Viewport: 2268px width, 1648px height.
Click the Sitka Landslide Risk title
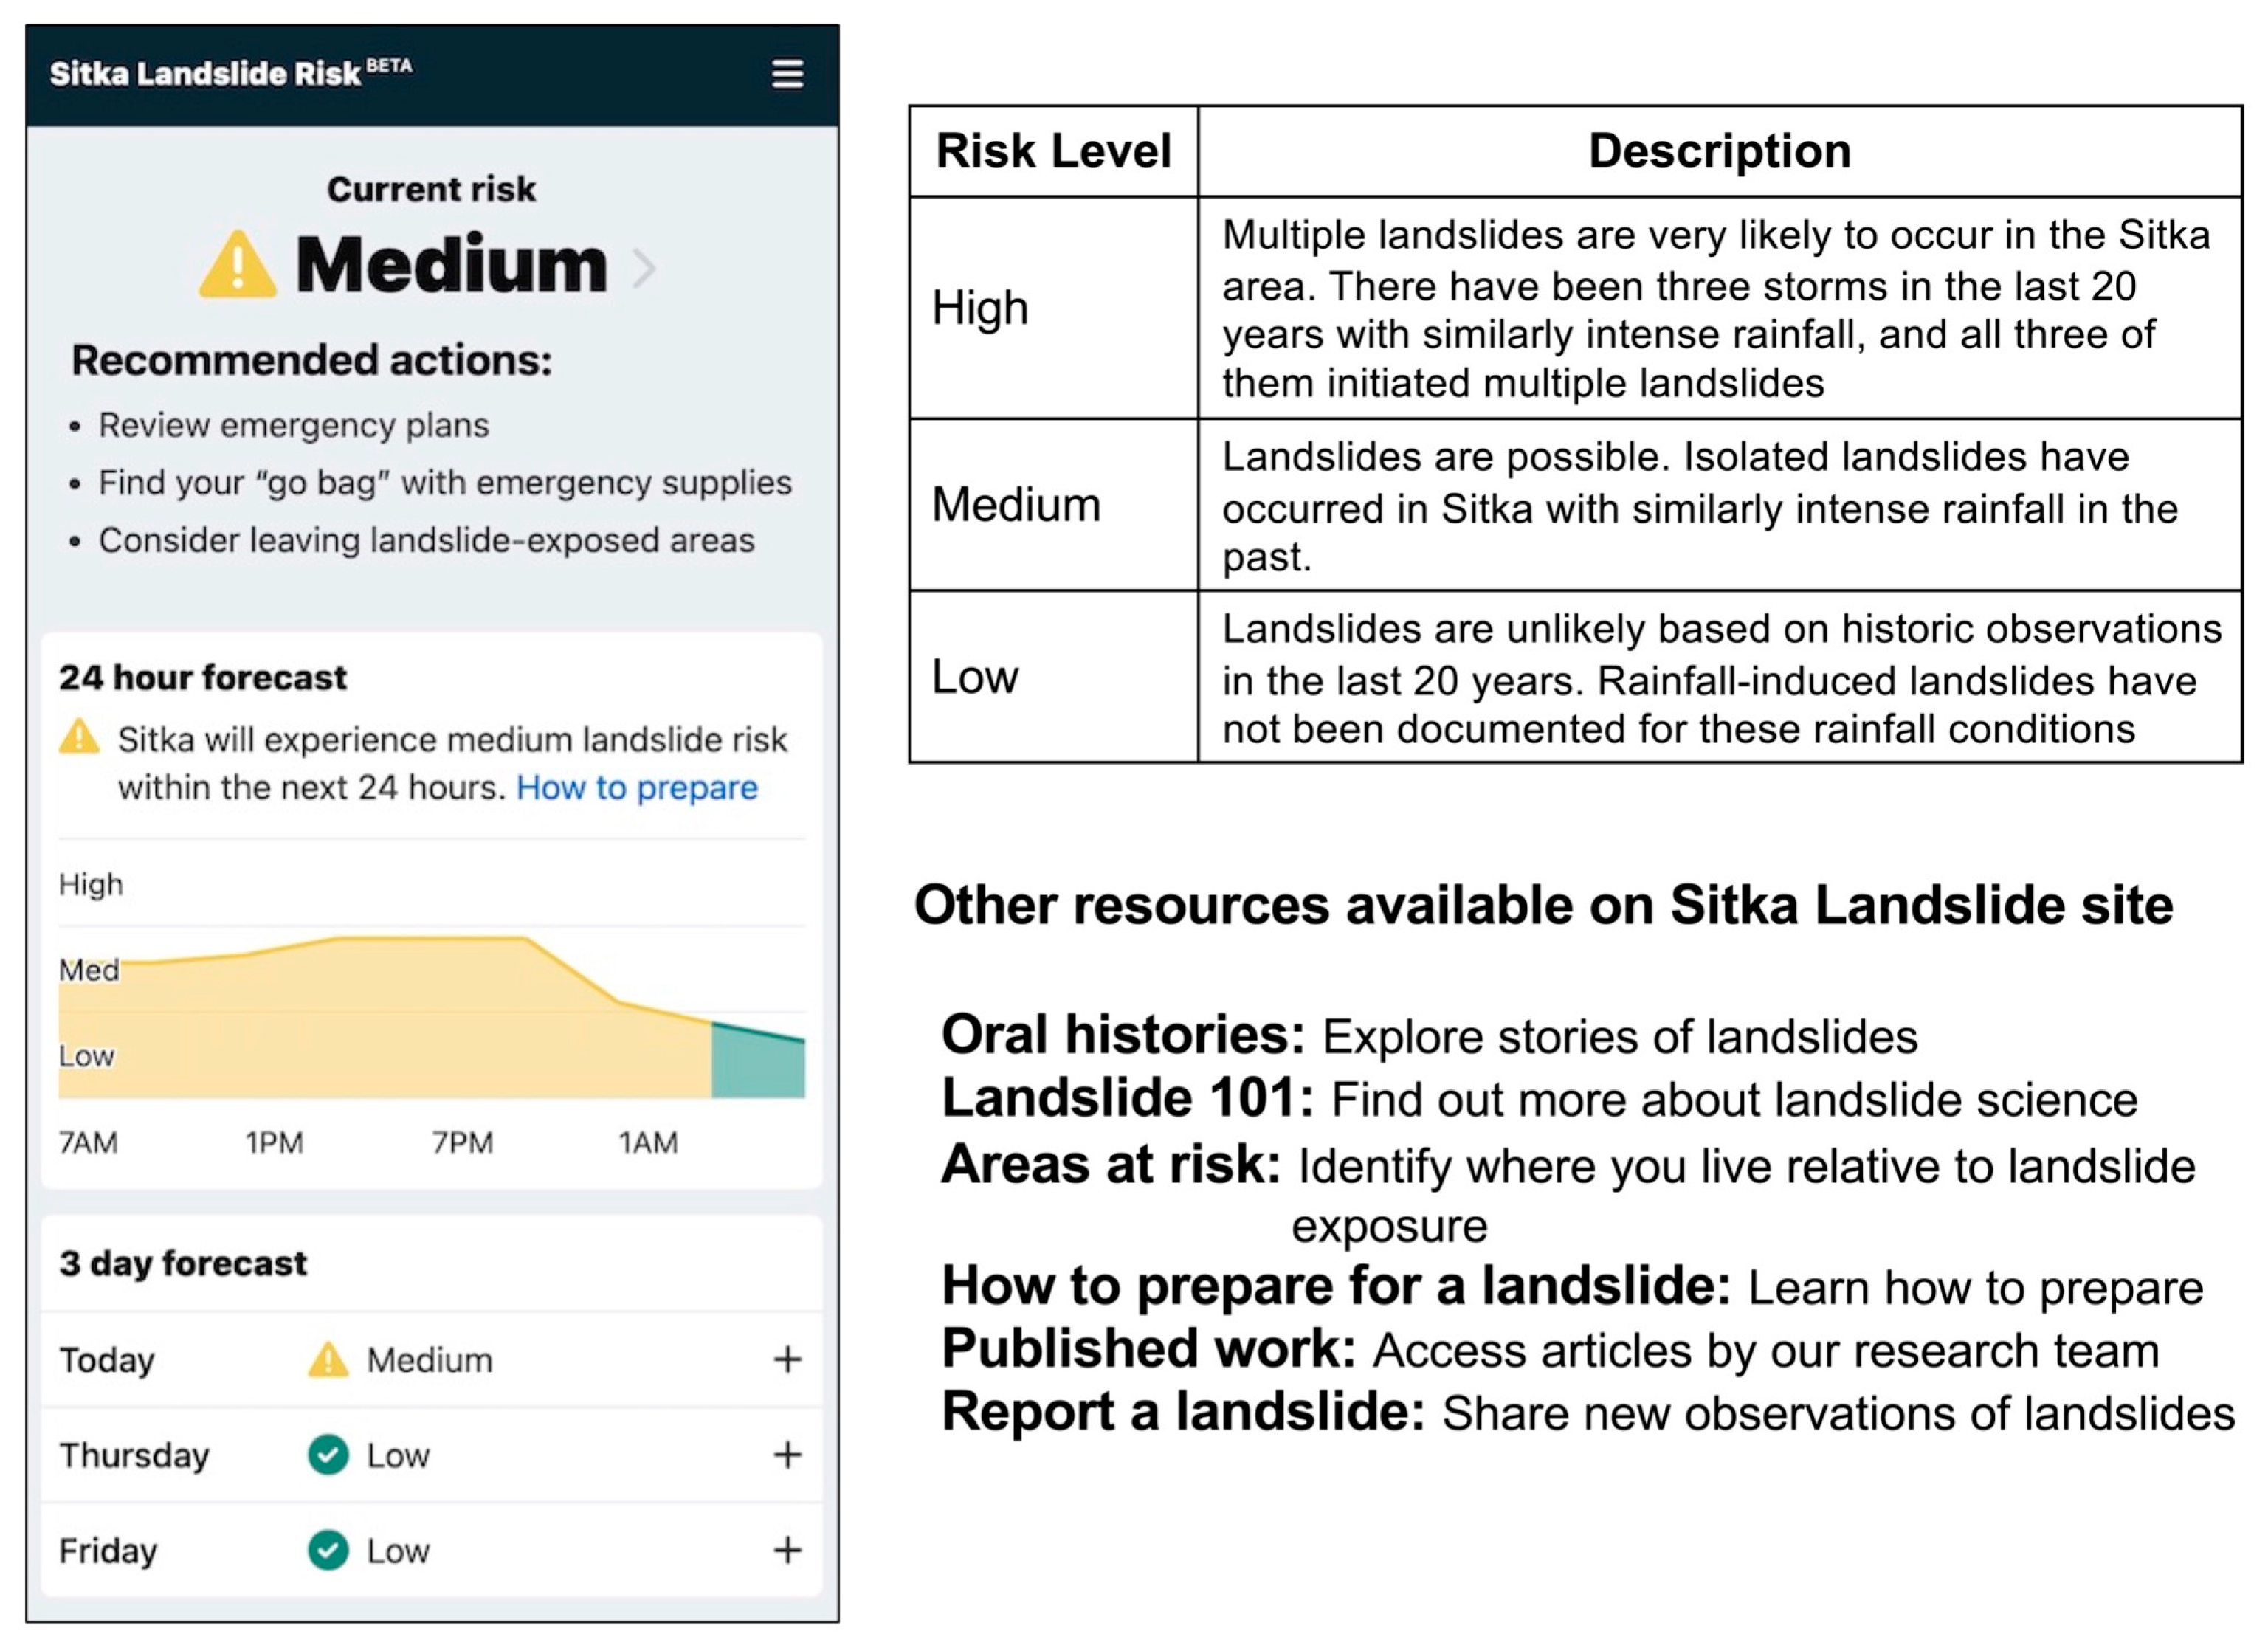pyautogui.click(x=205, y=74)
